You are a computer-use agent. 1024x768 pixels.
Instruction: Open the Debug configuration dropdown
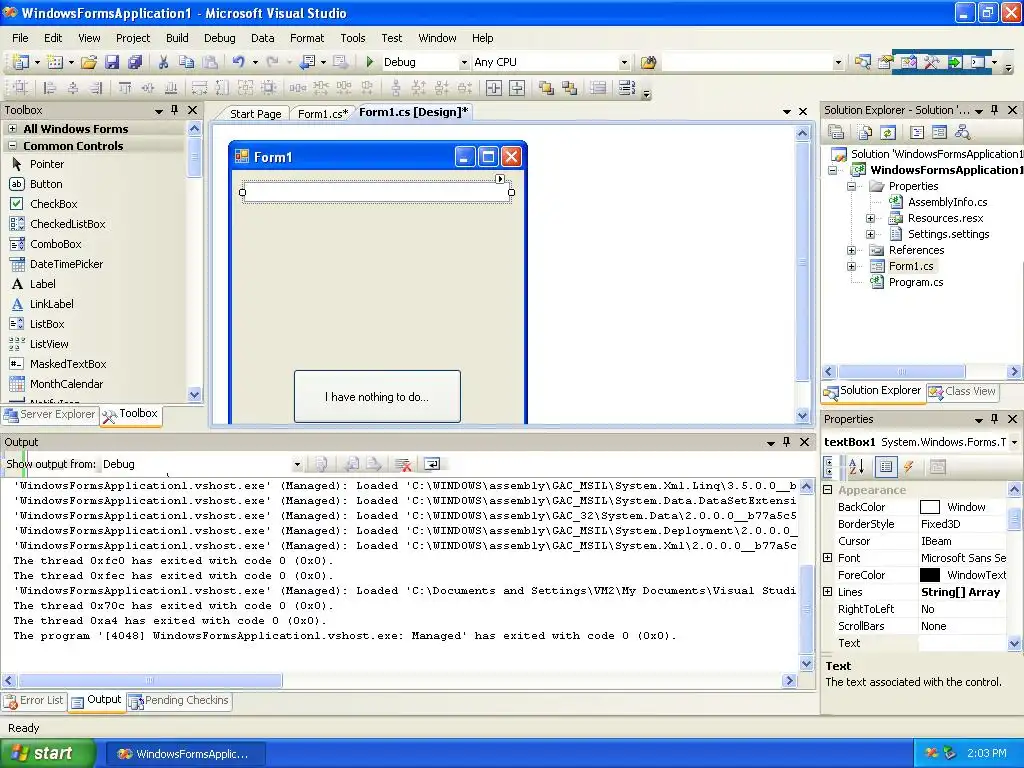464,63
